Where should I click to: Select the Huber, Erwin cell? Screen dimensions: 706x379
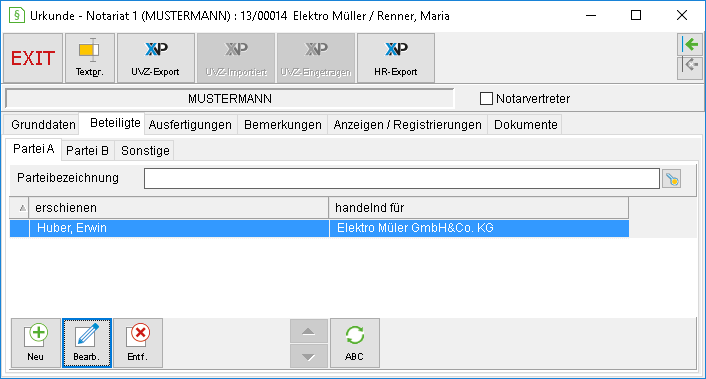pyautogui.click(x=179, y=228)
